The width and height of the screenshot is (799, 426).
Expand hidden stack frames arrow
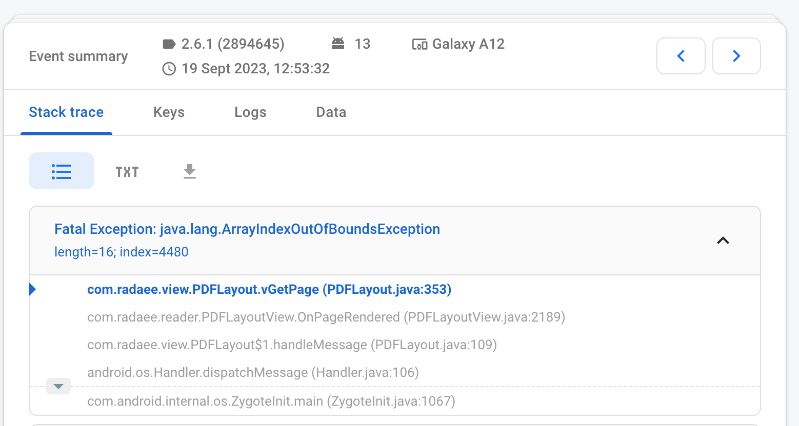click(58, 386)
